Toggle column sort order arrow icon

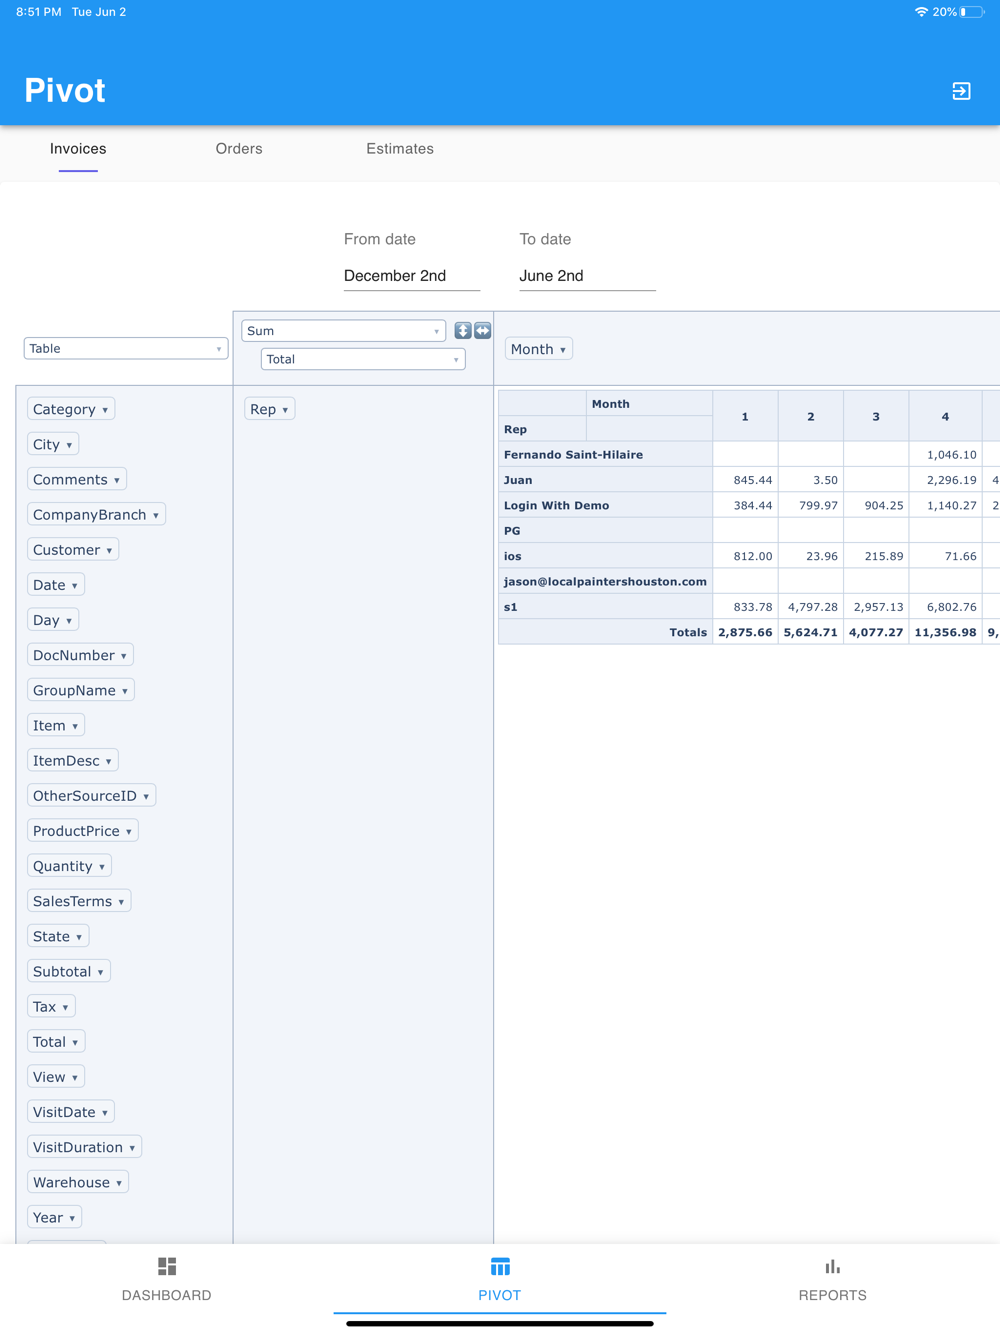point(483,330)
